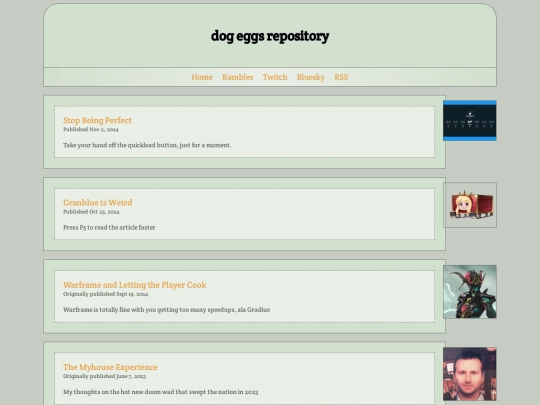Open the RSS feed link
Image resolution: width=540 pixels, height=405 pixels.
(341, 77)
